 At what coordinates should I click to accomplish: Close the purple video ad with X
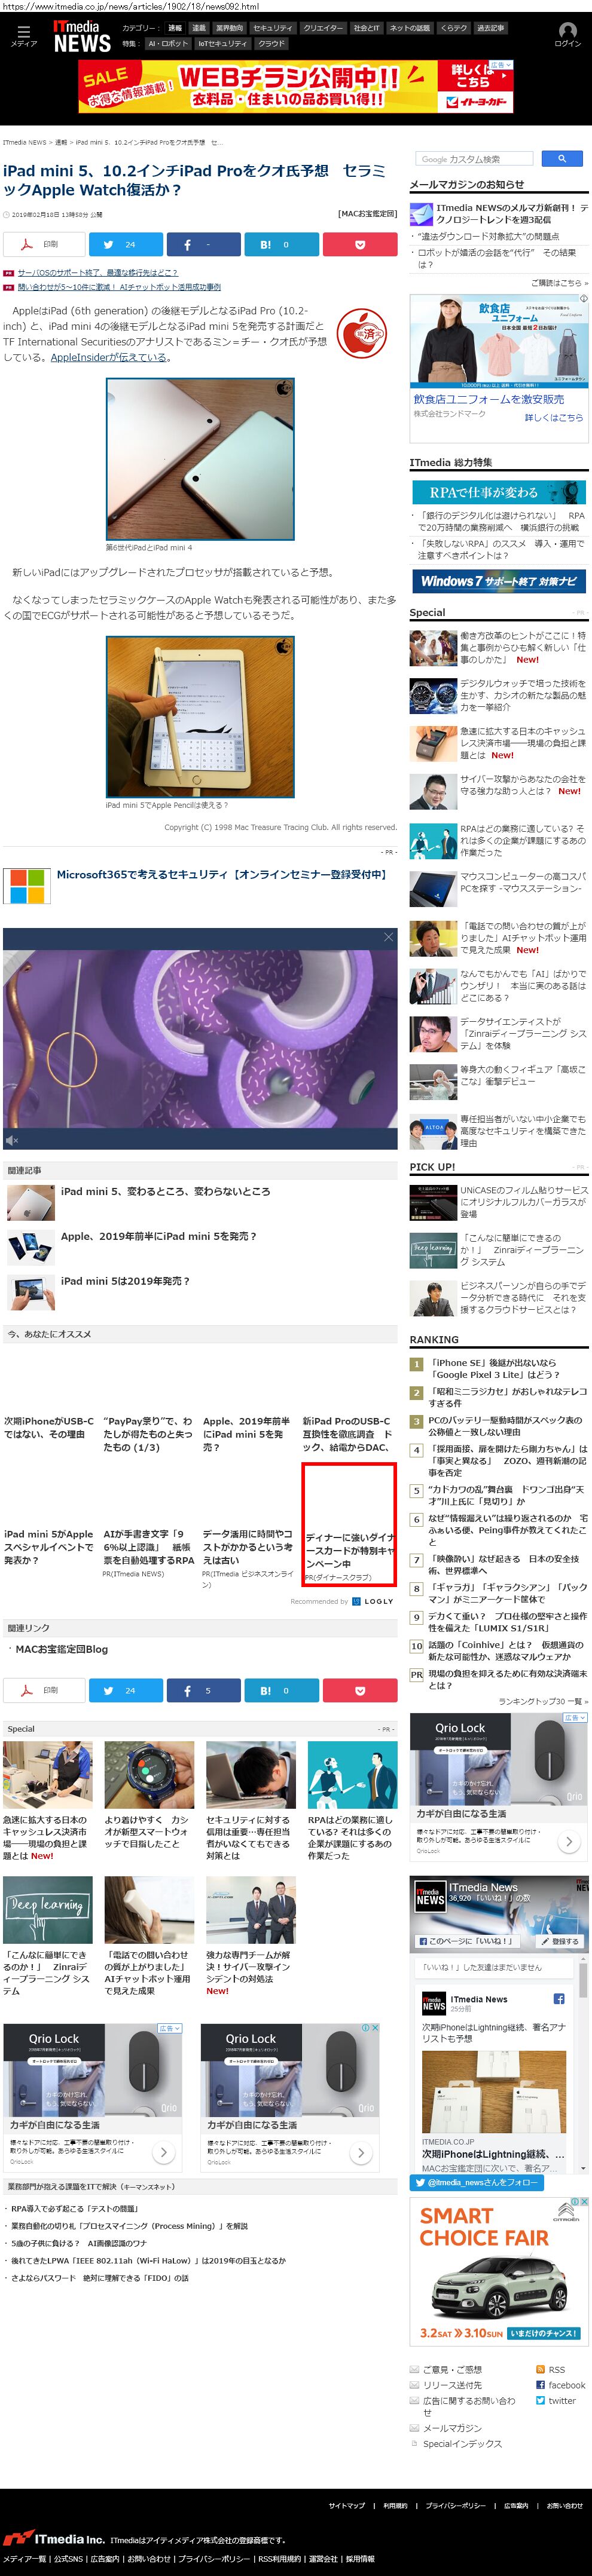coord(388,937)
